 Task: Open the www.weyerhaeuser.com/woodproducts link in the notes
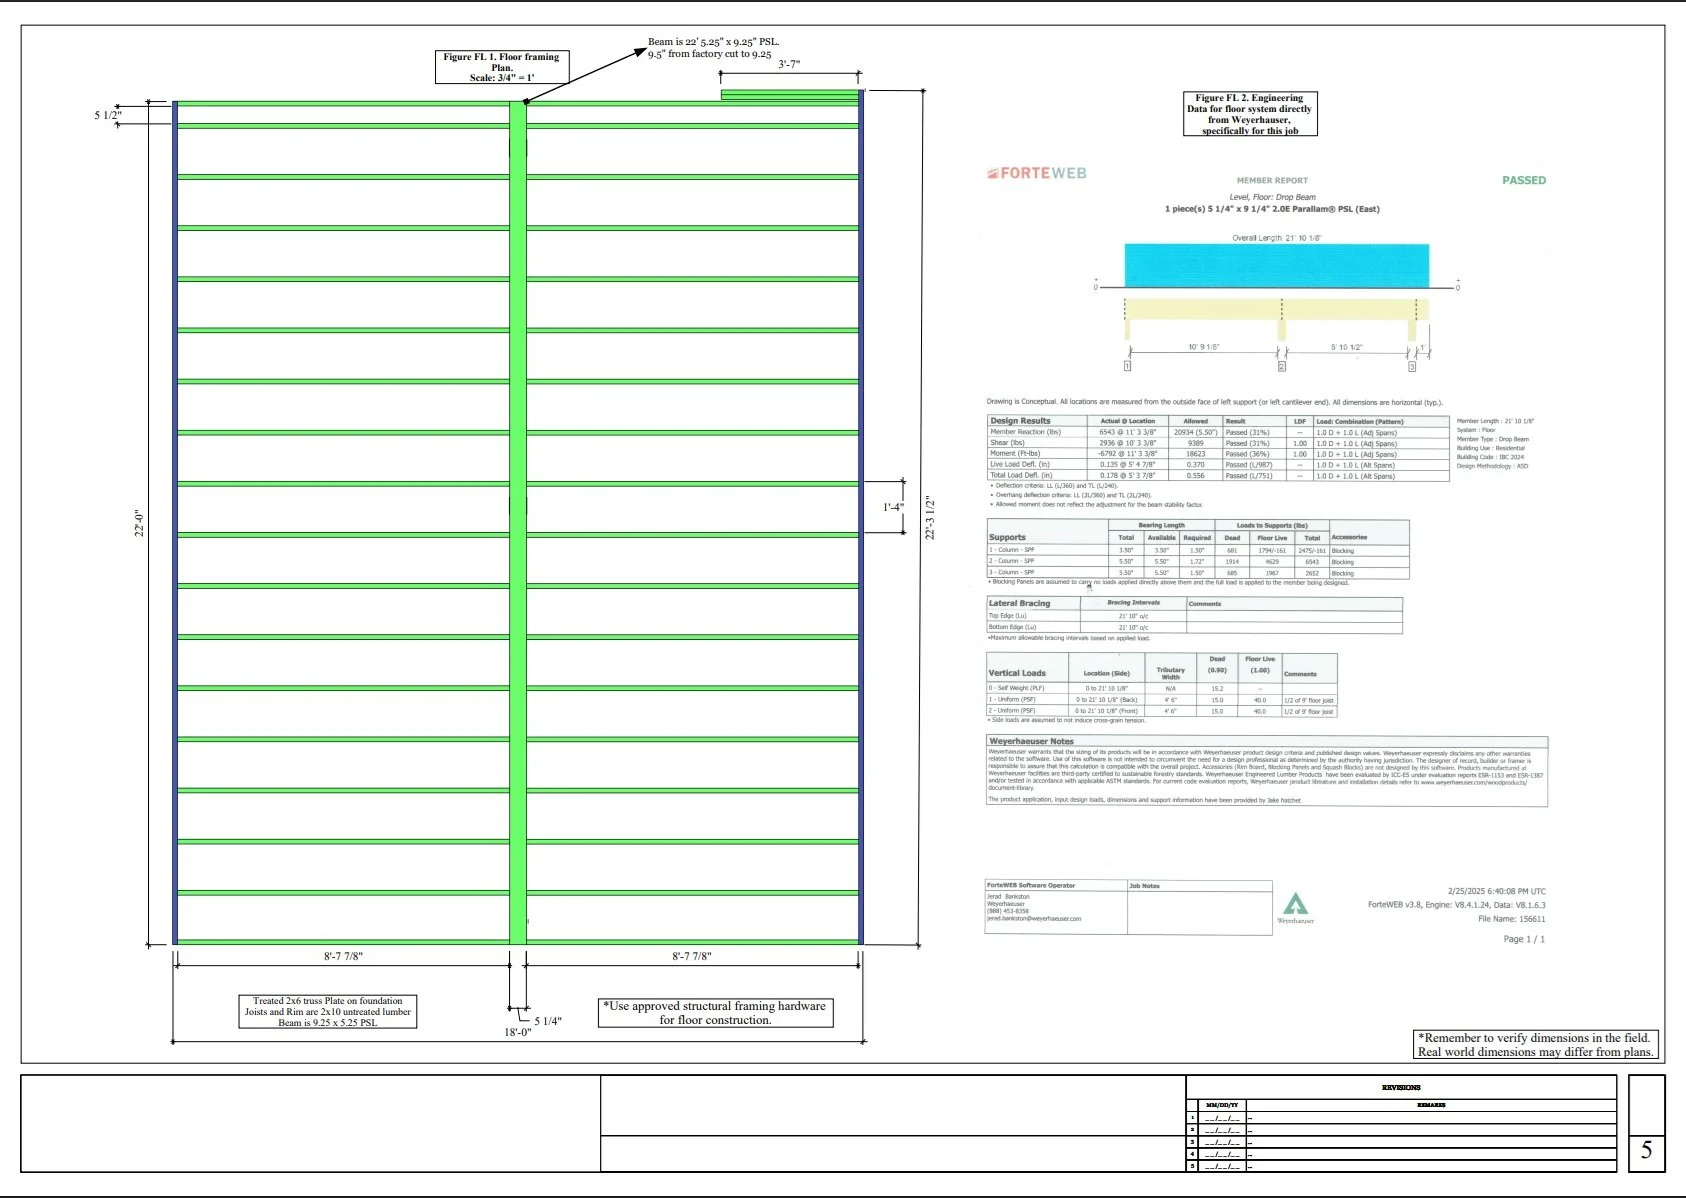[1473, 782]
